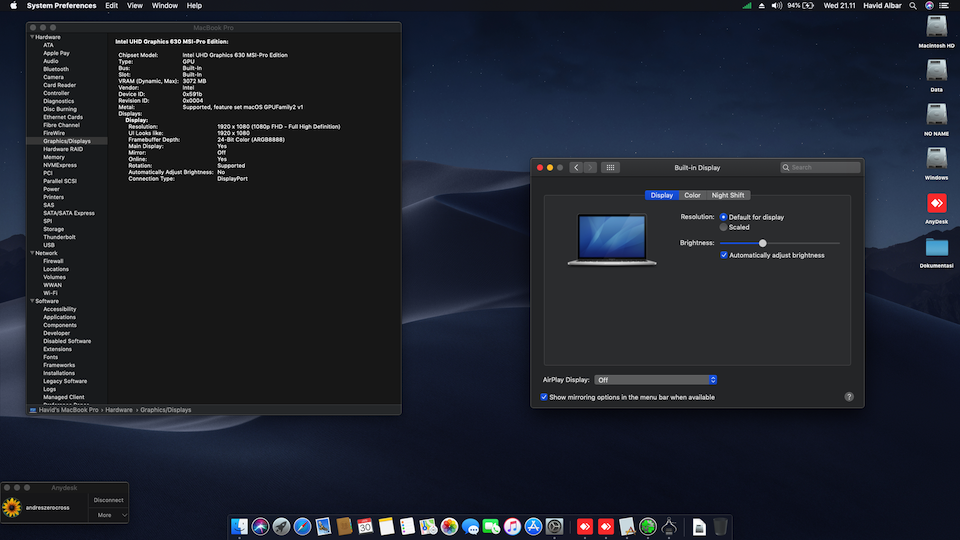Open Trash in the Dock

coord(721,527)
